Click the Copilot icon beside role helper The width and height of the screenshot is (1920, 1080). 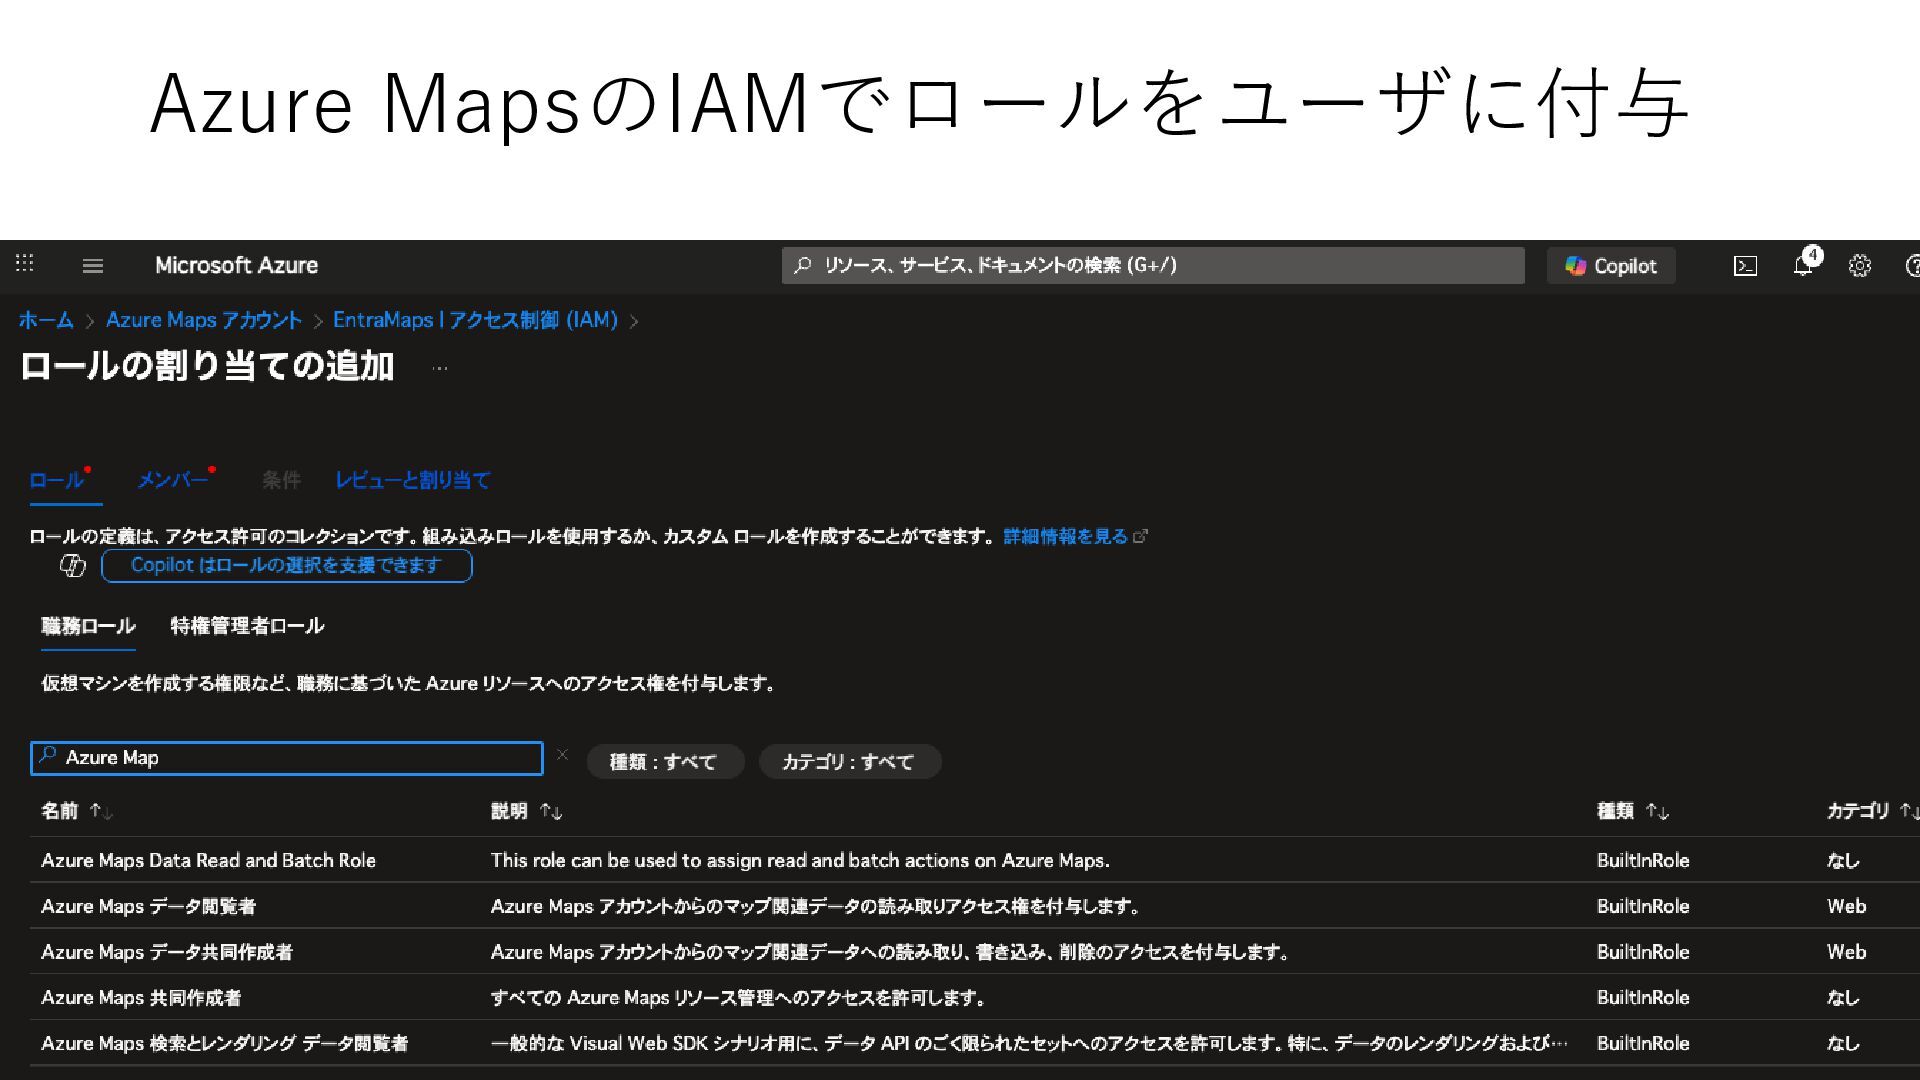(73, 566)
